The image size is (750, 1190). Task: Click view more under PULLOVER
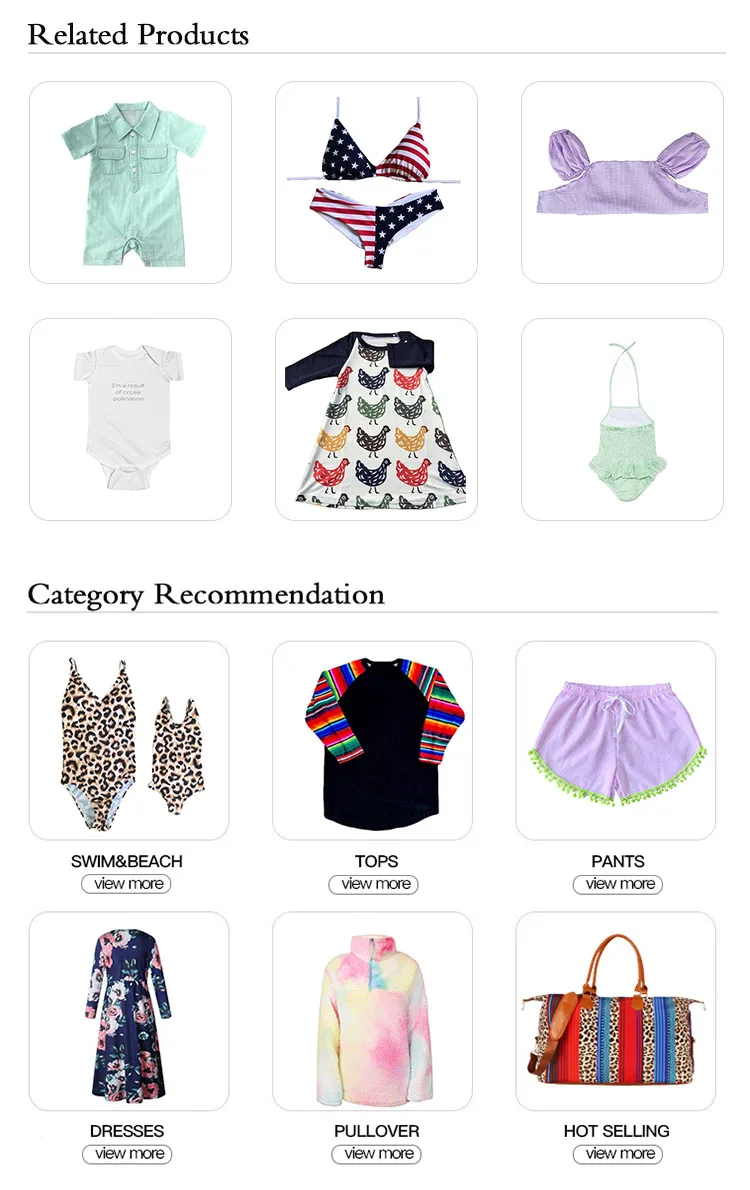click(x=377, y=1154)
